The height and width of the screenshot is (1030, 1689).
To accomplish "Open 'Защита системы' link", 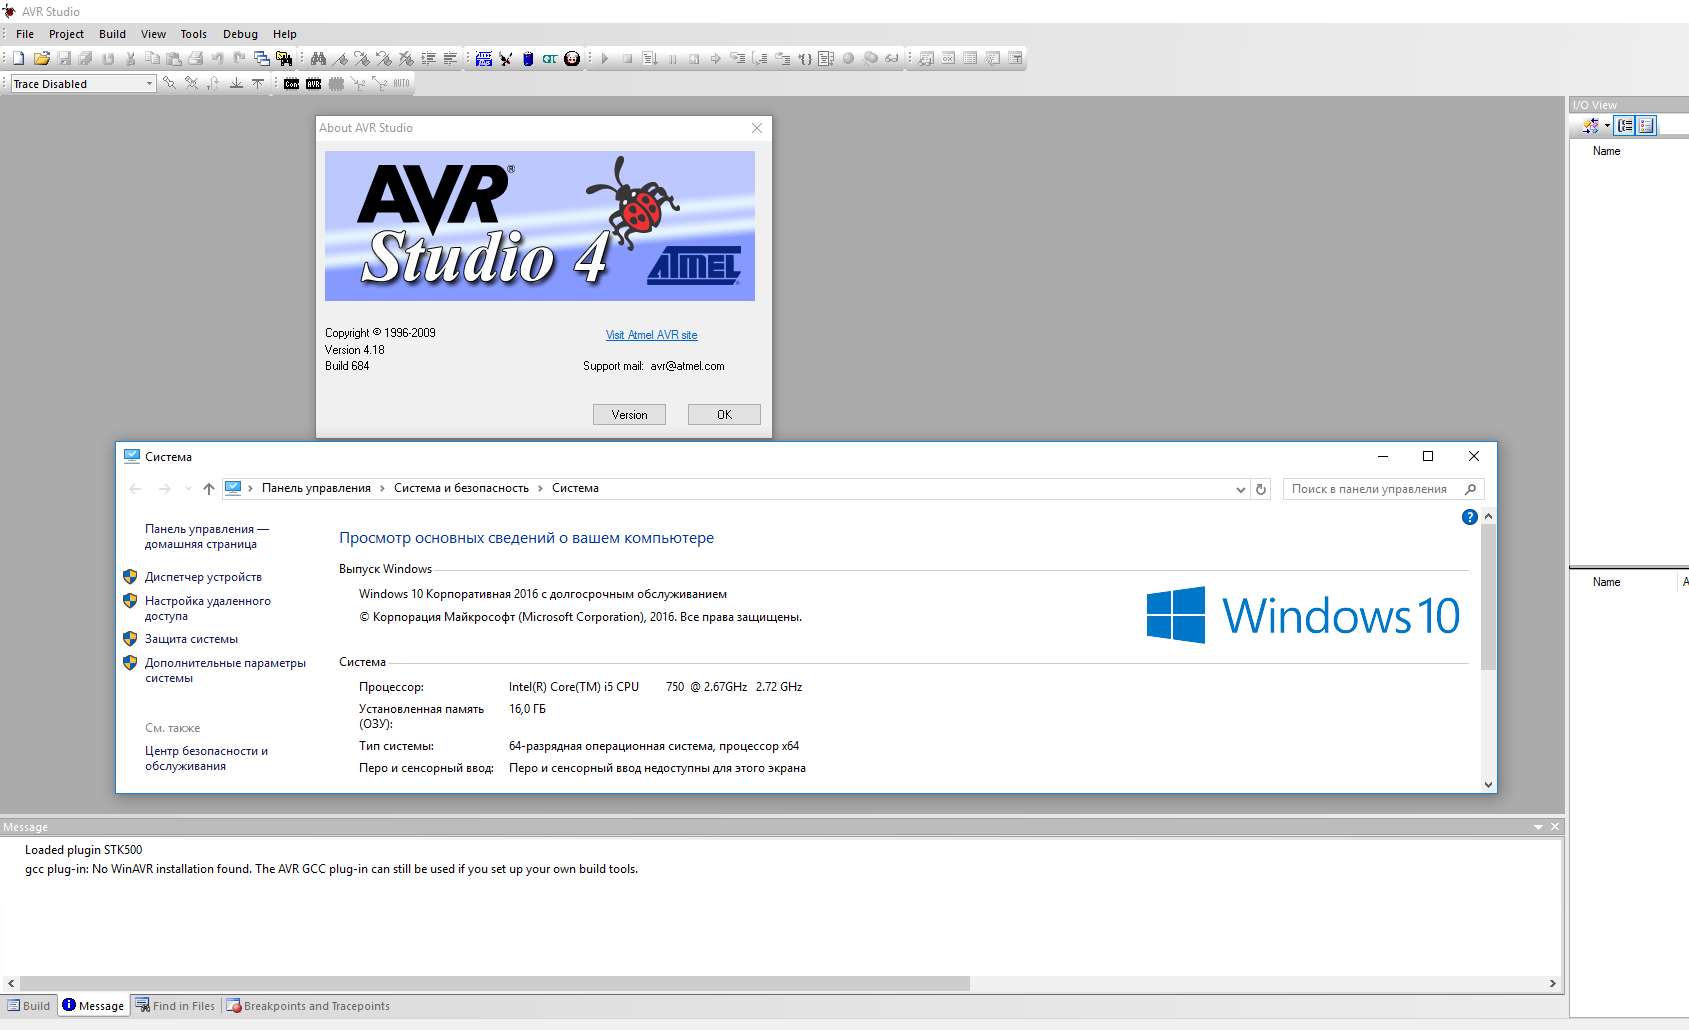I will [191, 639].
